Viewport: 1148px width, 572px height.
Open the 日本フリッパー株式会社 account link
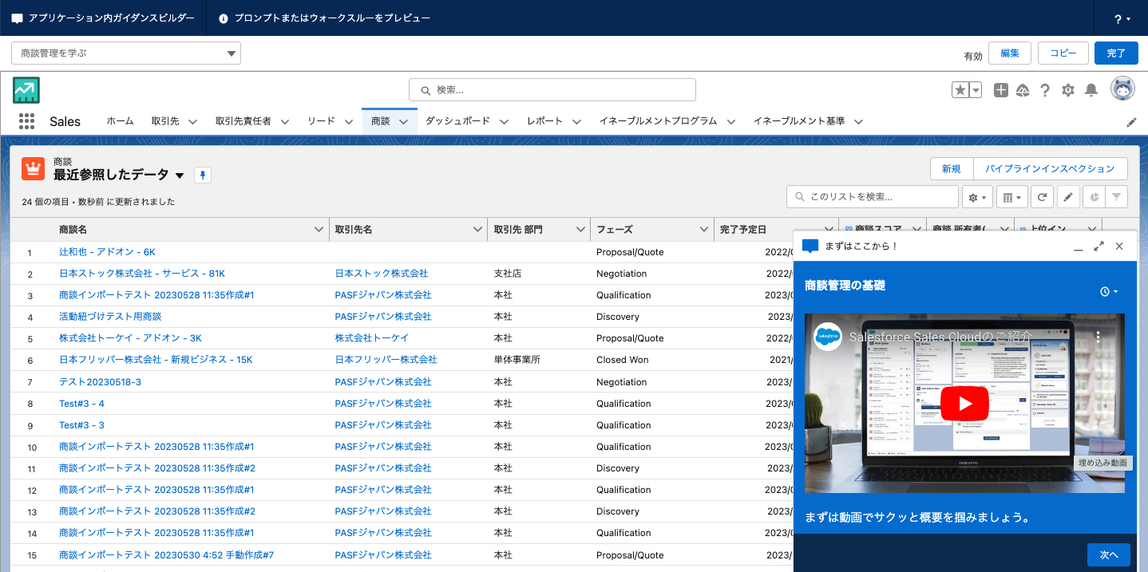(386, 360)
